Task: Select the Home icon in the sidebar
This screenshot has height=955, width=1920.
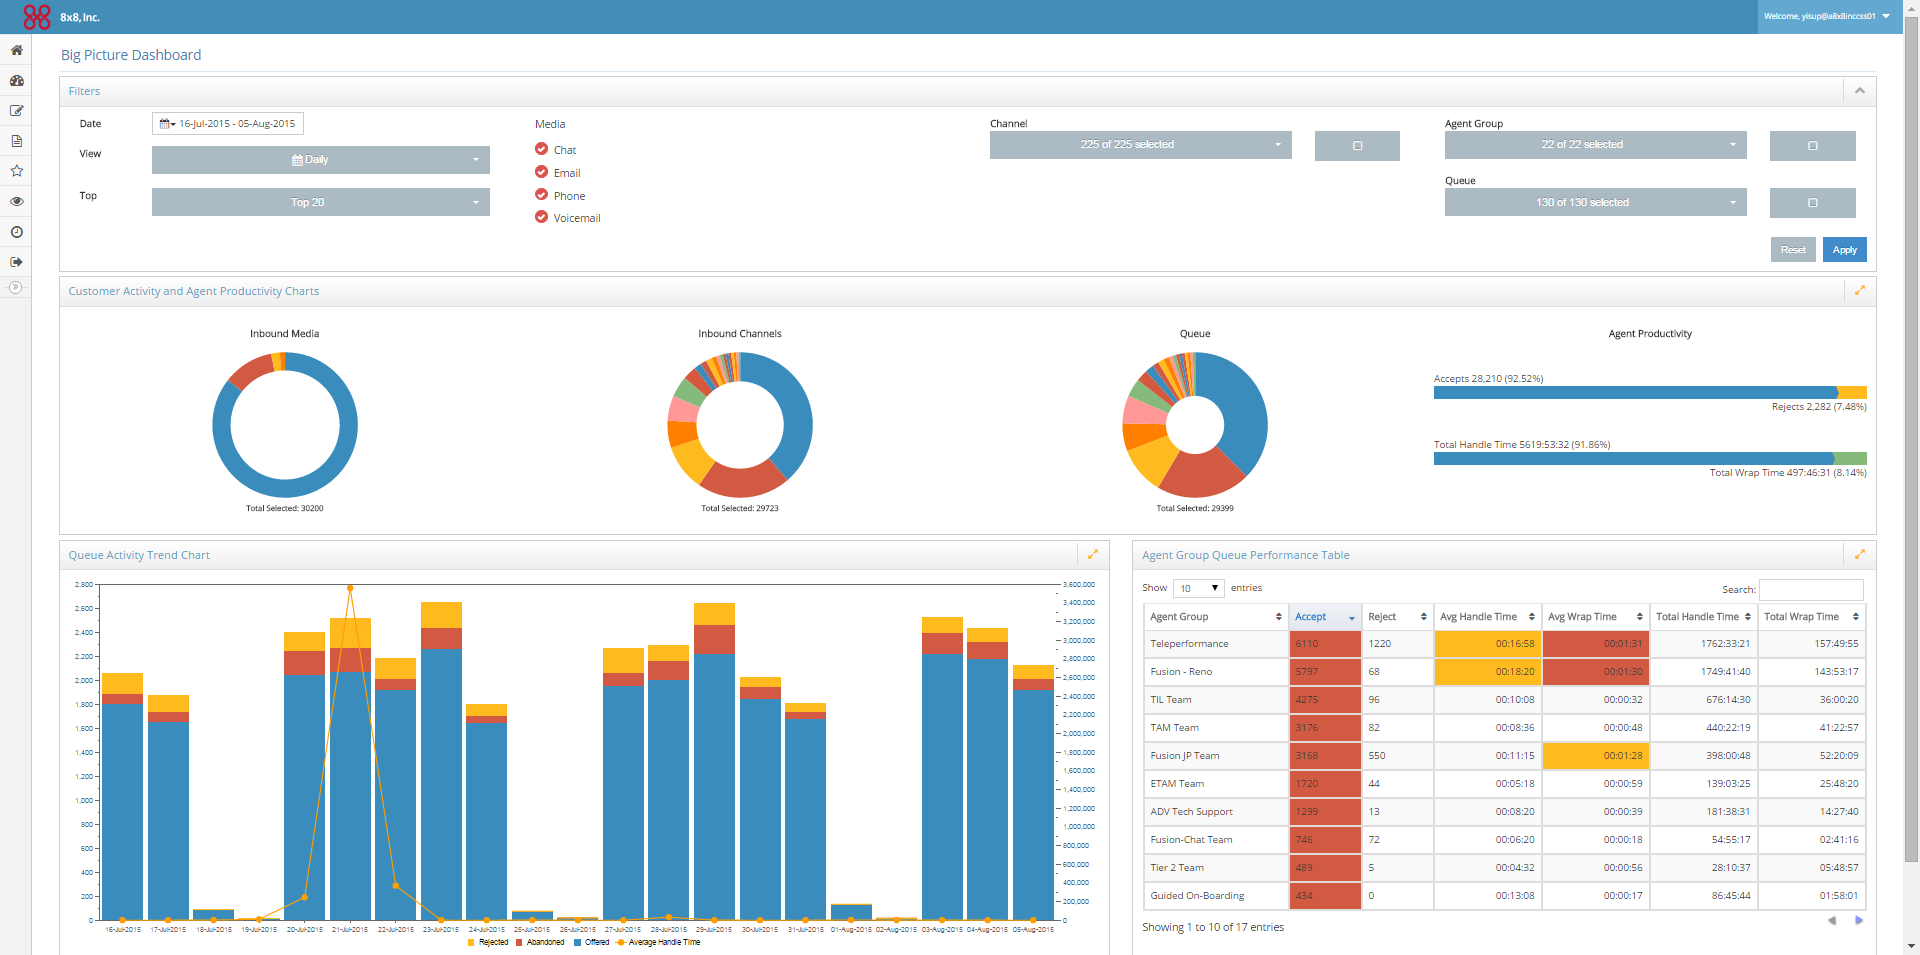Action: 16,50
